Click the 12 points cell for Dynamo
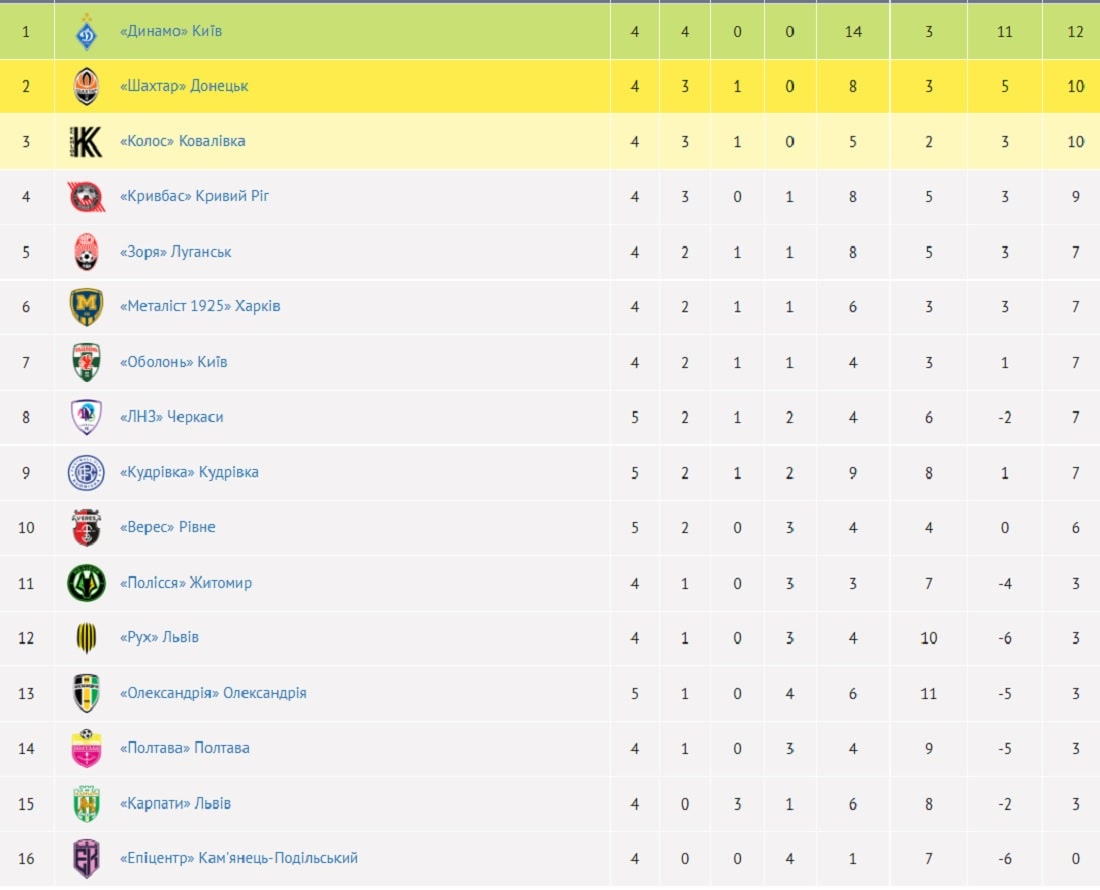Screen dimensions: 1100x890 [x=1075, y=32]
